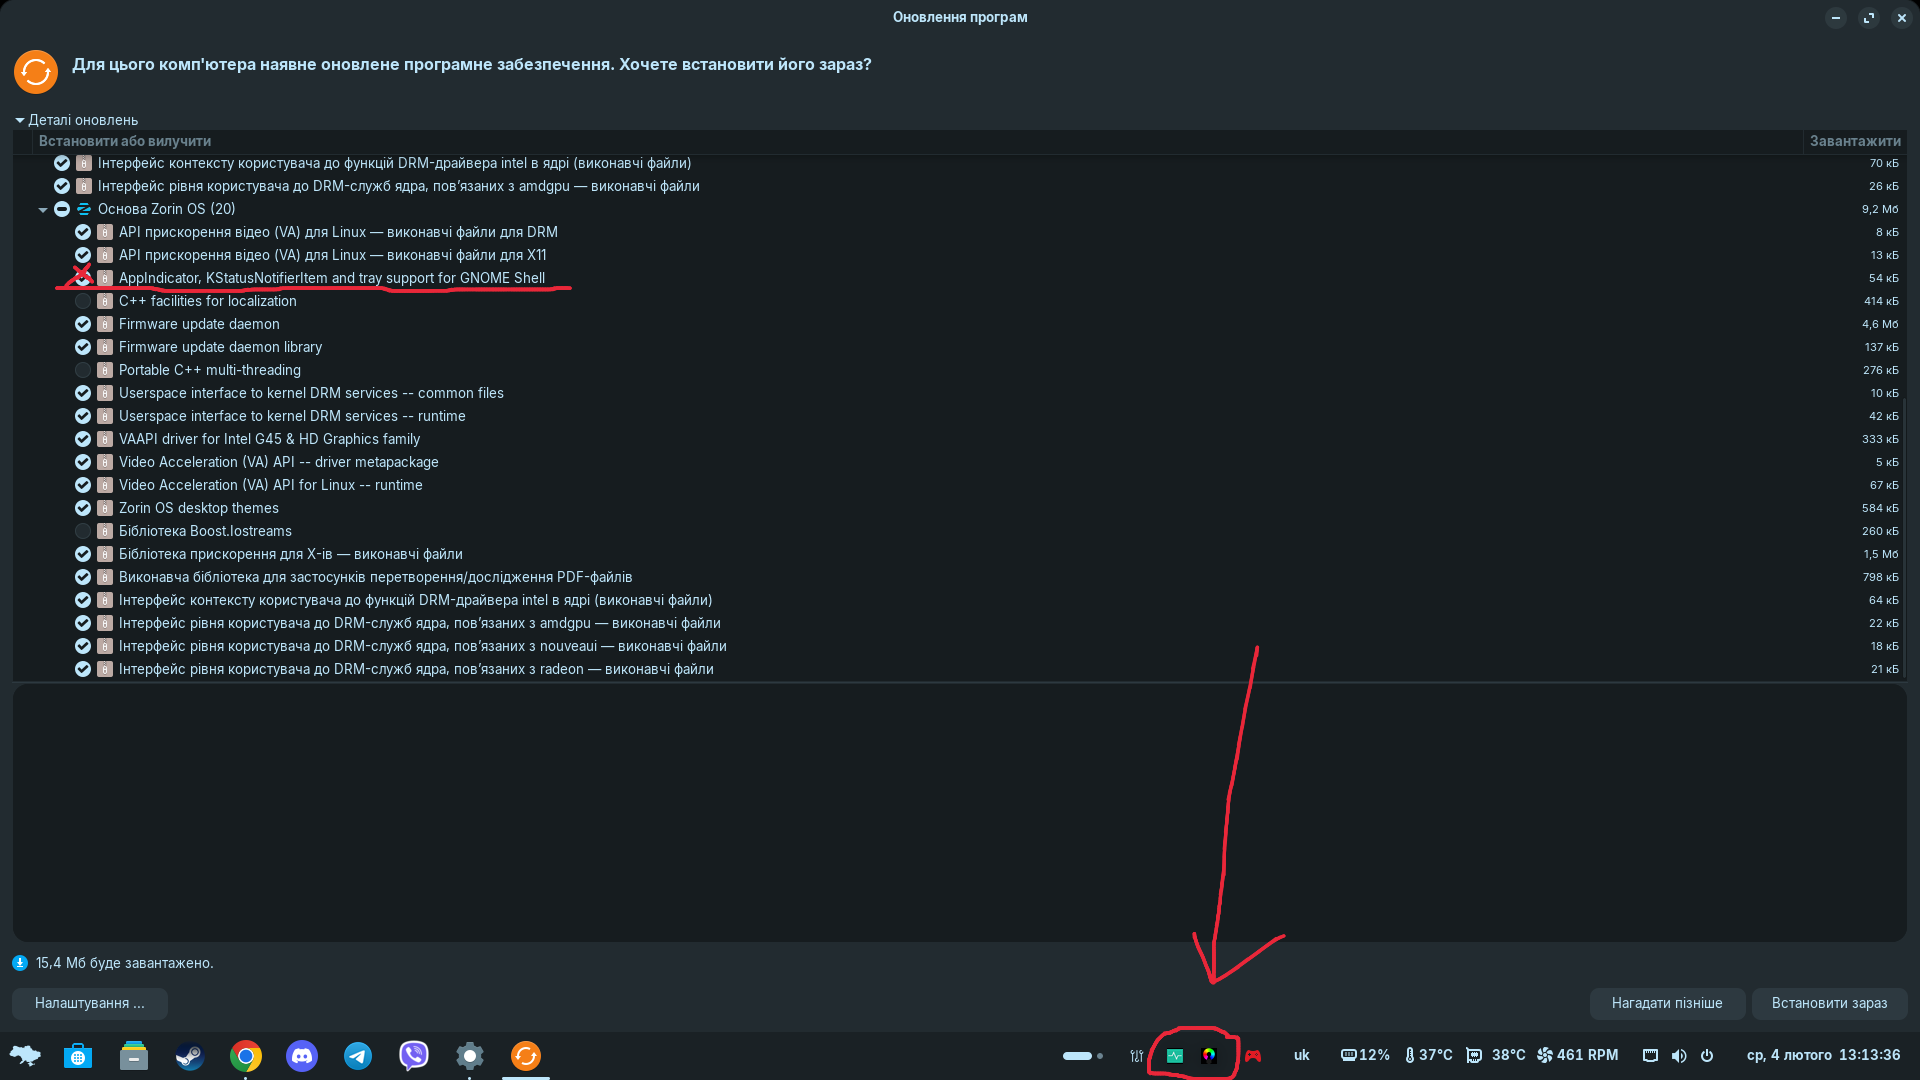Launch Google Chrome from the taskbar

246,1056
